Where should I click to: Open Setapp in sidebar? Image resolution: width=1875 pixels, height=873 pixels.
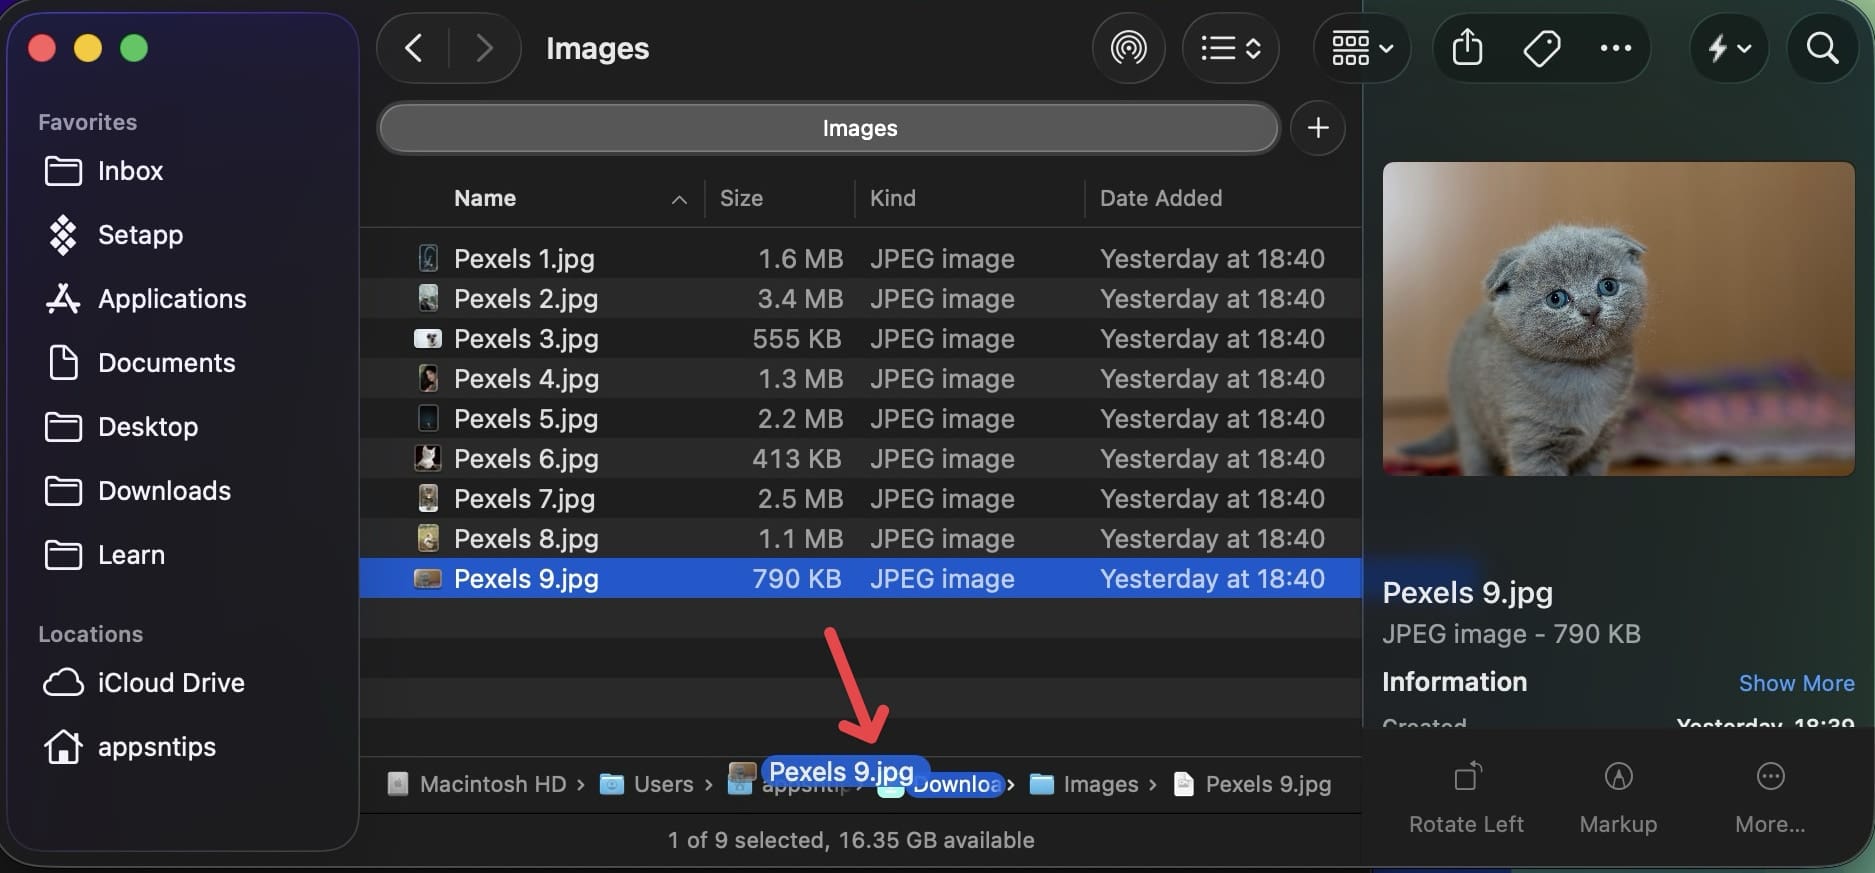pos(114,235)
